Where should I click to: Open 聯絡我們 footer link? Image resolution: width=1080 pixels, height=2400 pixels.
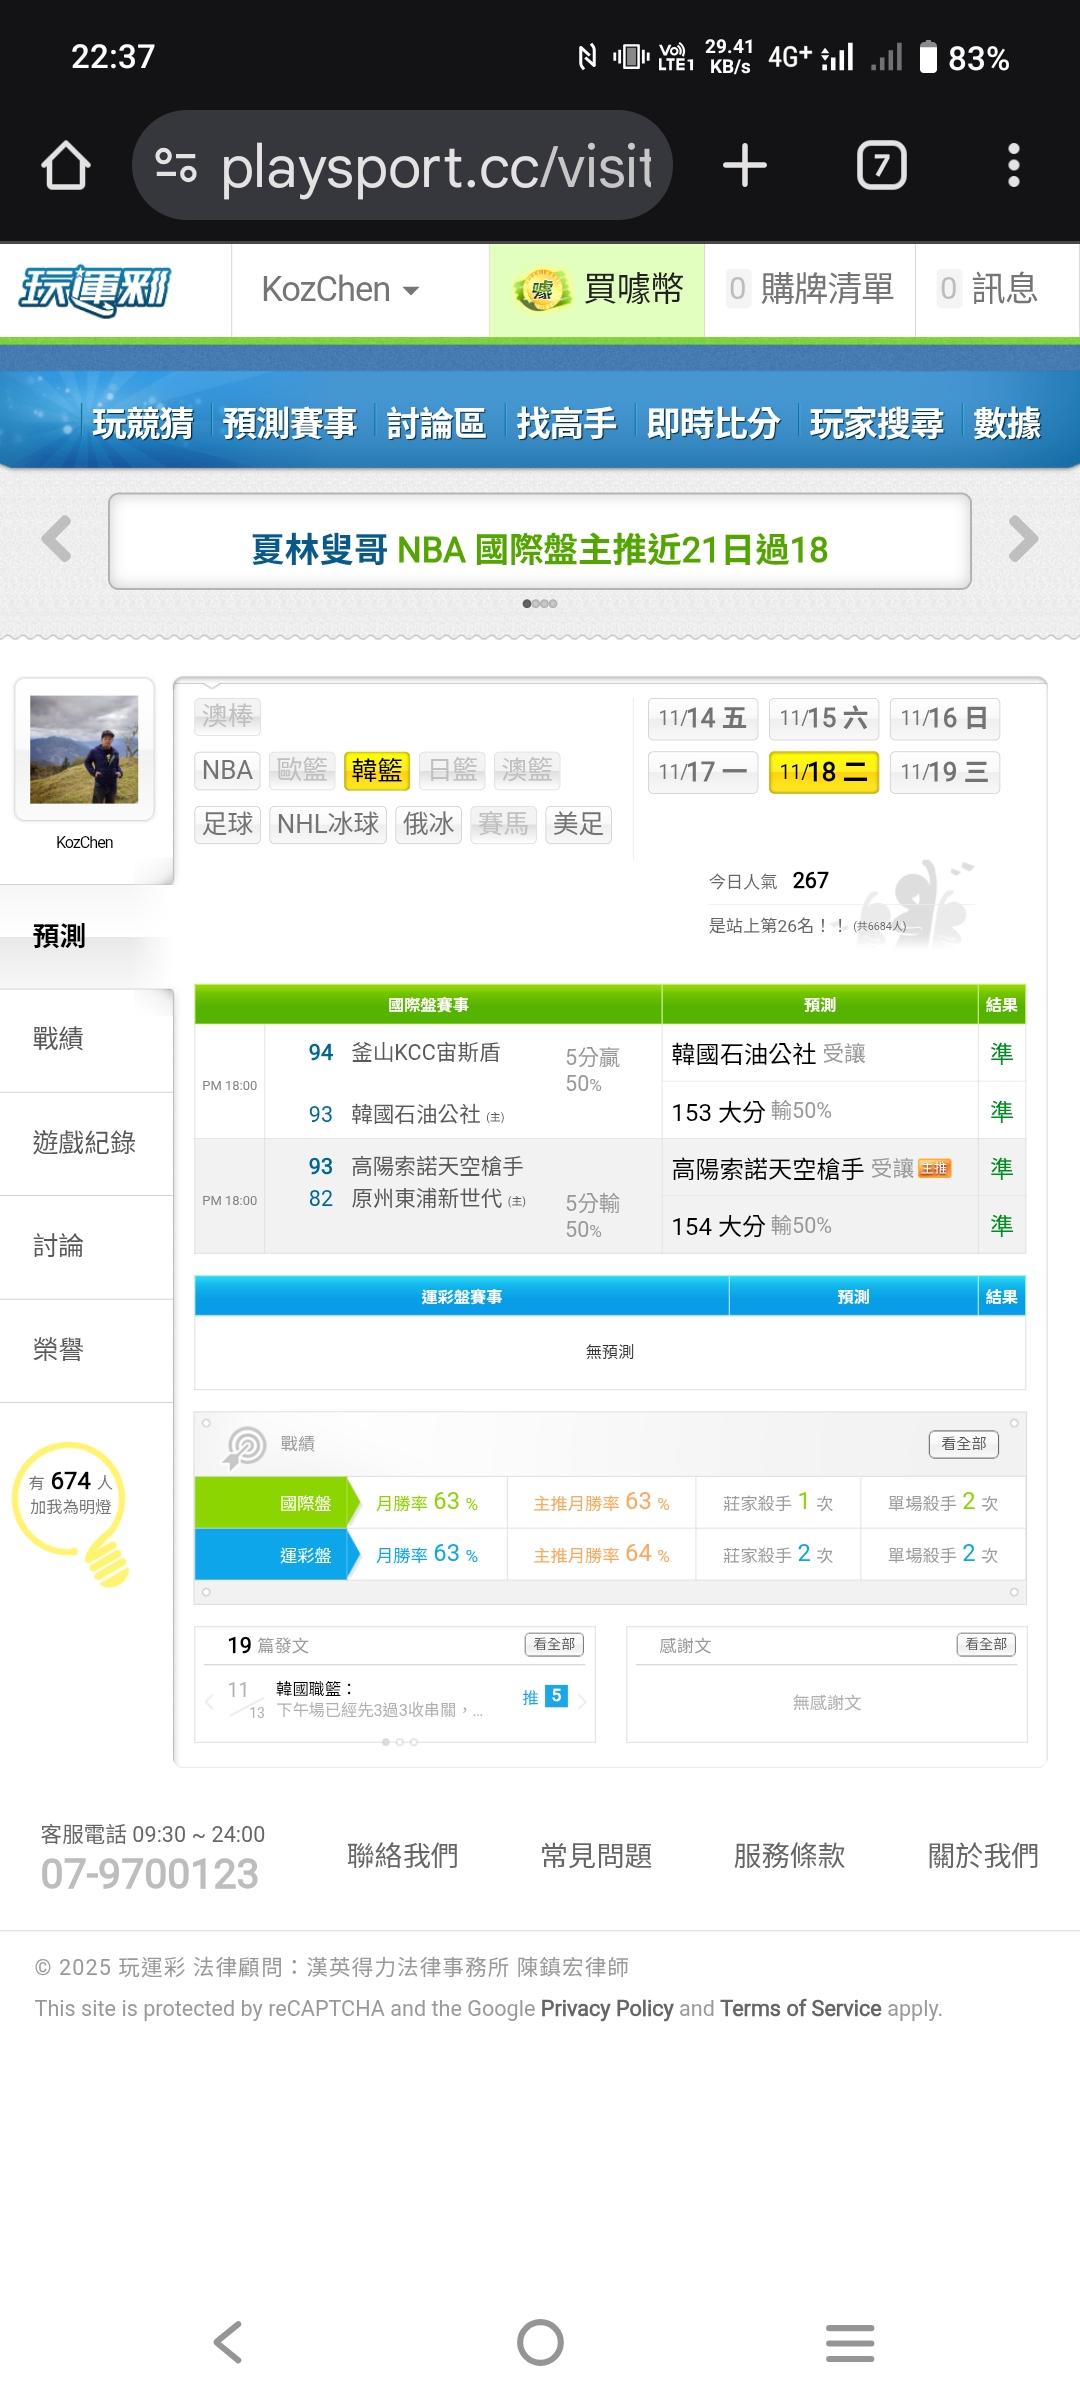click(403, 1856)
